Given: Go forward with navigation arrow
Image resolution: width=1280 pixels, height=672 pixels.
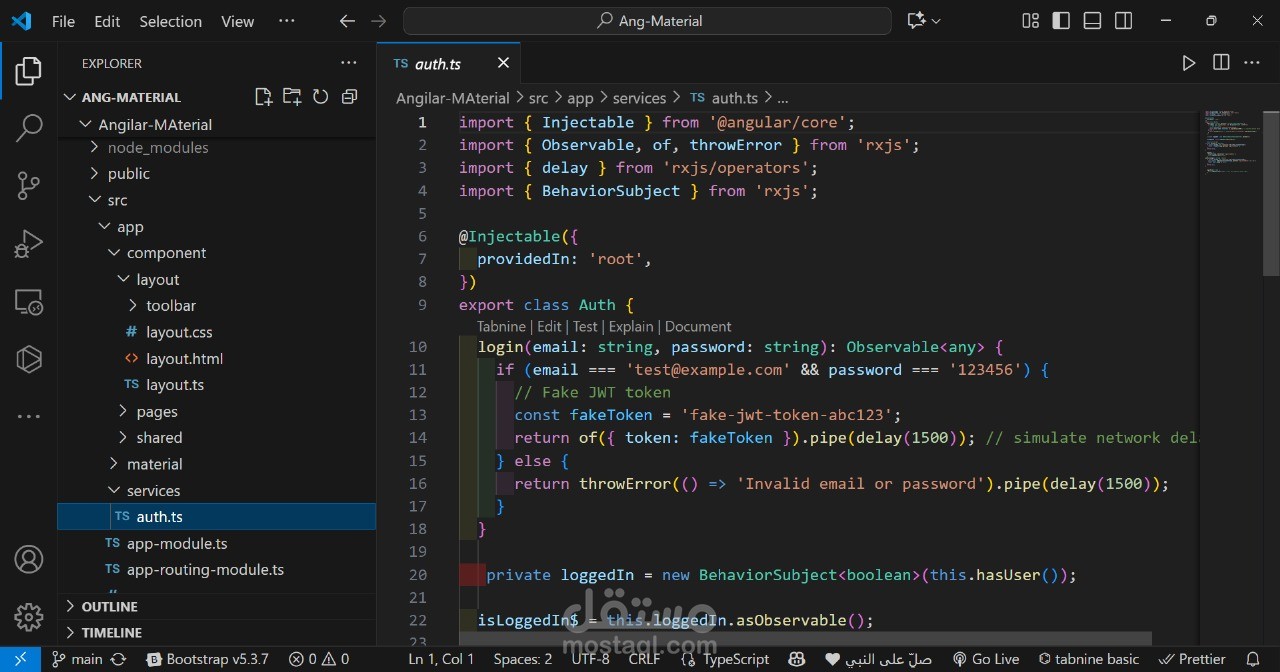Looking at the screenshot, I should [378, 21].
